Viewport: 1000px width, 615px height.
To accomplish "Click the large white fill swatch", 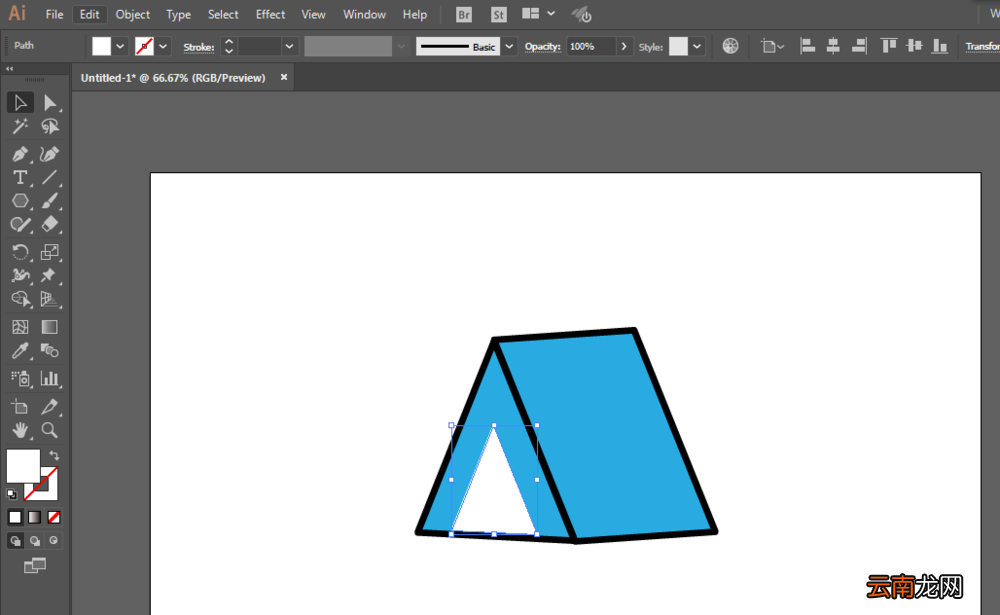I will pyautogui.click(x=23, y=466).
